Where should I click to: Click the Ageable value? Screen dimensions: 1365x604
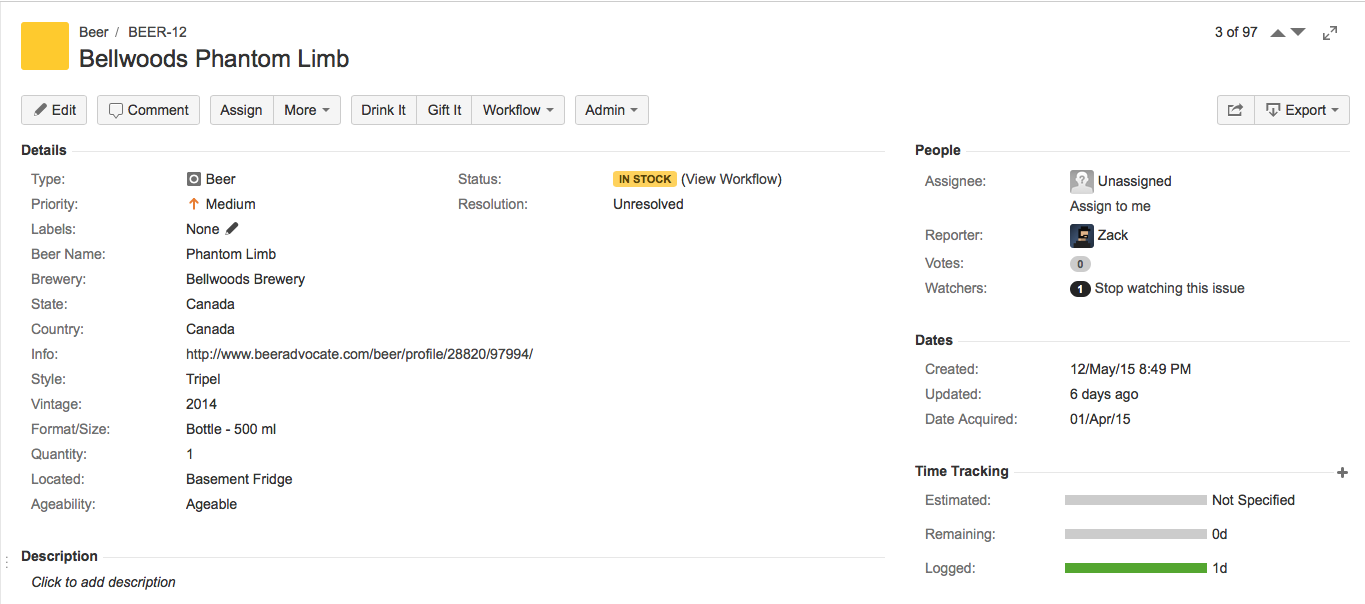pyautogui.click(x=211, y=504)
